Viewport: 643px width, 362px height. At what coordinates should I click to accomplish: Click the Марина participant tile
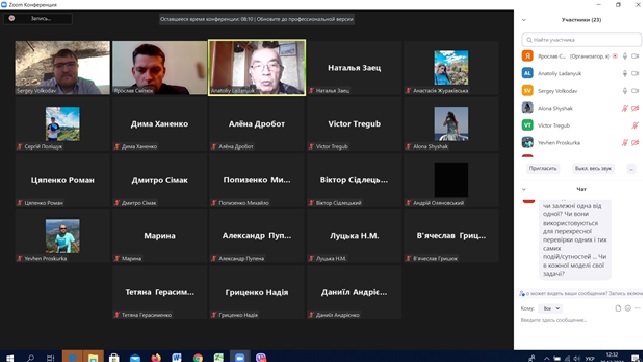click(x=160, y=236)
